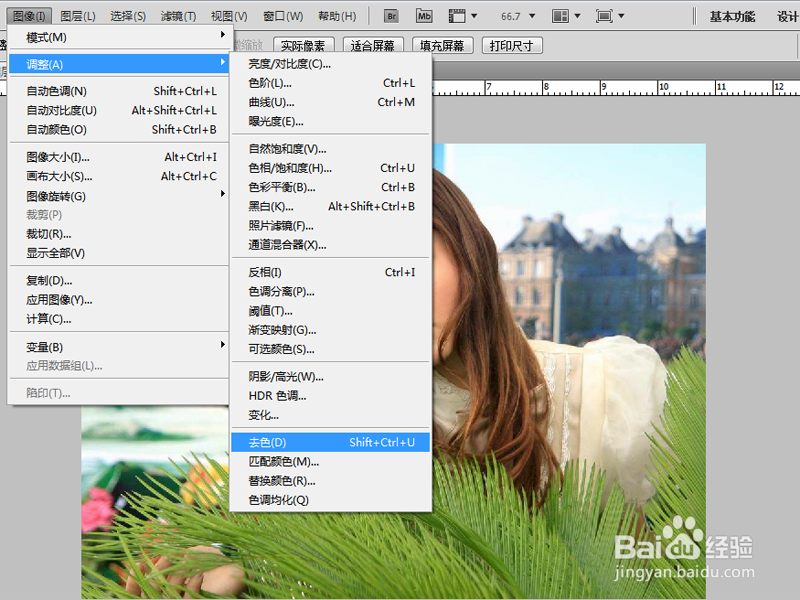This screenshot has width=800, height=600.
Task: Open 阈值(T)... adjustment
Action: point(331,311)
